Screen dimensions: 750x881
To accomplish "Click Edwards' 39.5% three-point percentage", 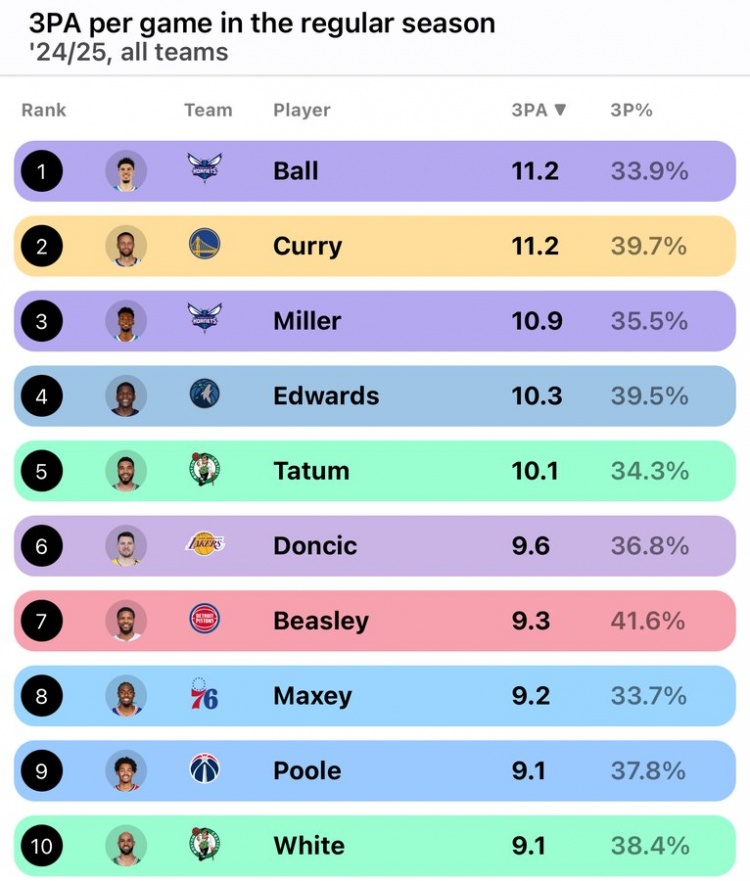I will [x=649, y=395].
